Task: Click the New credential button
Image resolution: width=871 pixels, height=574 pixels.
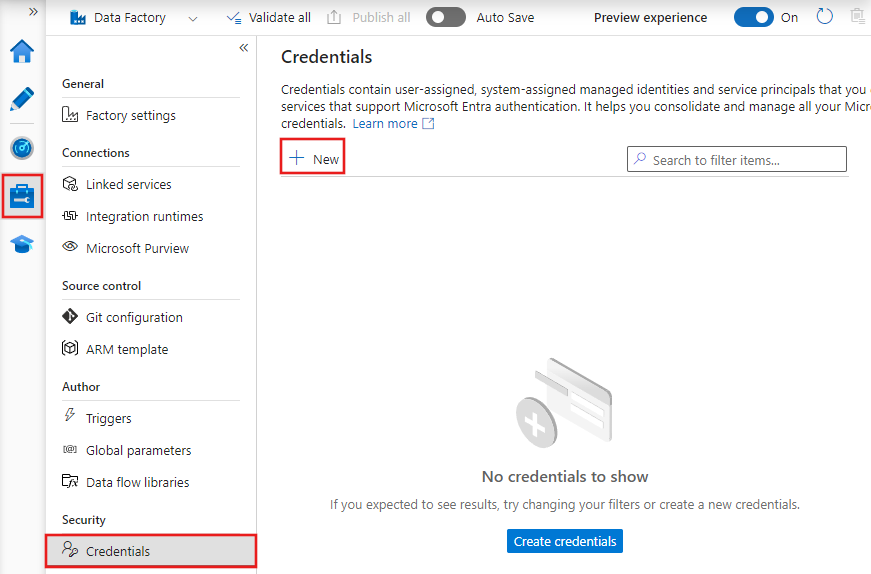Action: pyautogui.click(x=313, y=159)
